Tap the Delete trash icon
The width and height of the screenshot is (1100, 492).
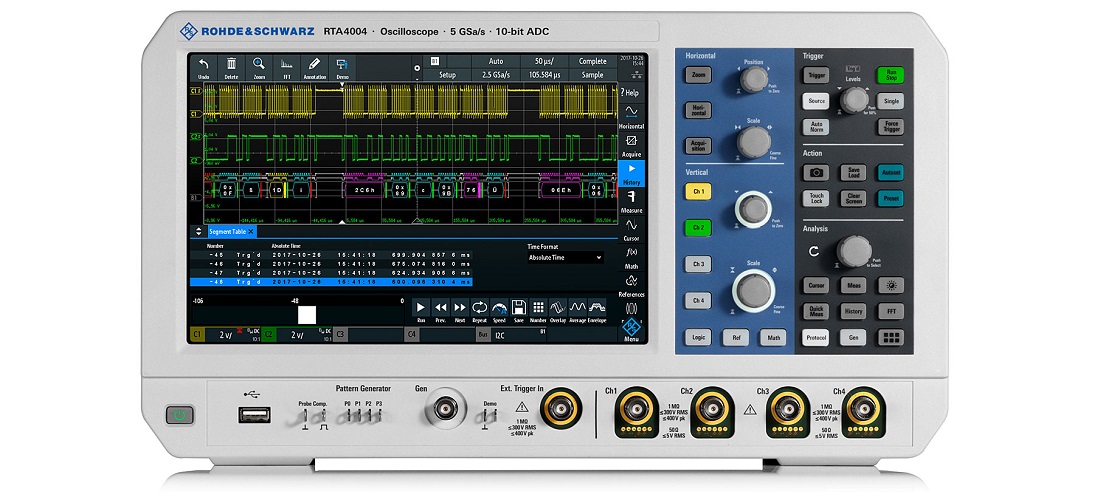[x=231, y=66]
